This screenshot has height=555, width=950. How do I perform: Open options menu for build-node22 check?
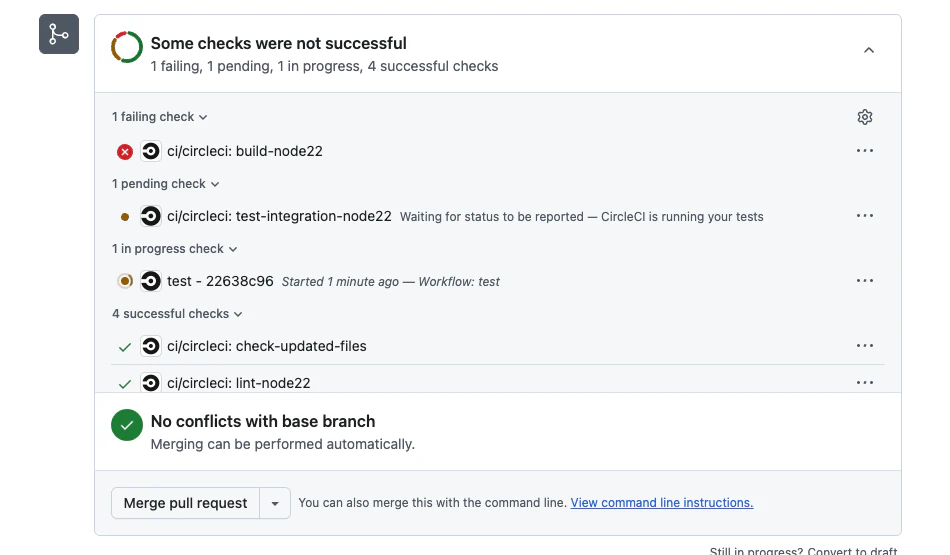(865, 151)
